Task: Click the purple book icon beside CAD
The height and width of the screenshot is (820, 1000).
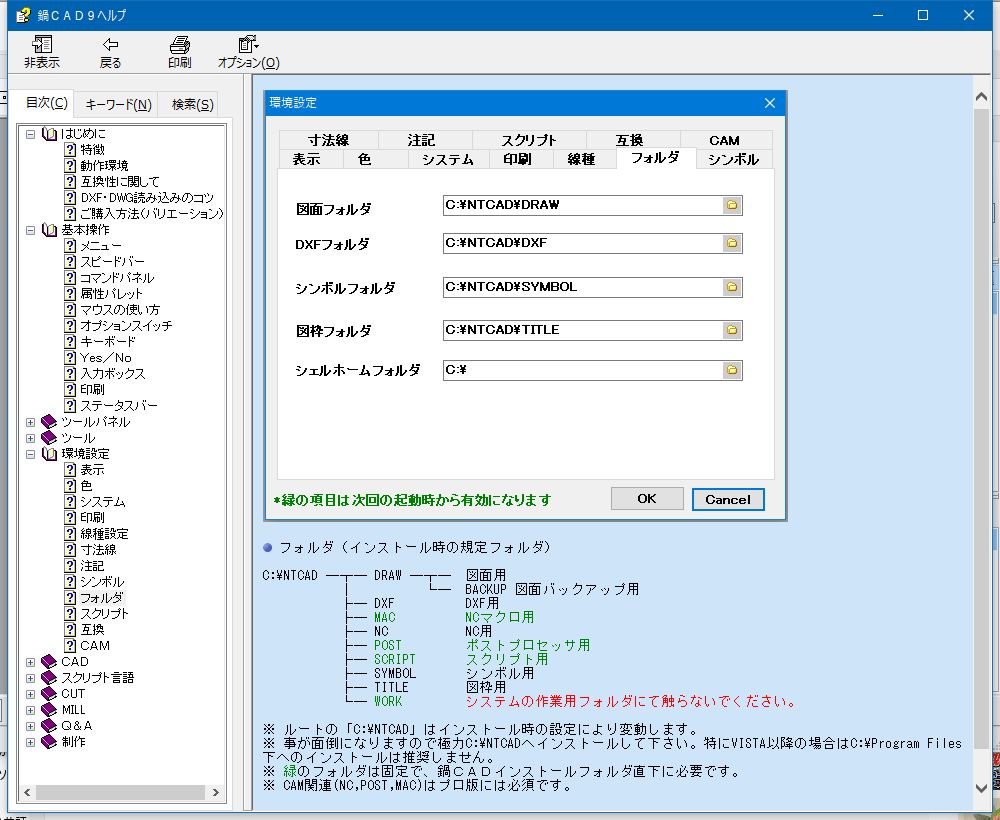Action: pos(49,661)
